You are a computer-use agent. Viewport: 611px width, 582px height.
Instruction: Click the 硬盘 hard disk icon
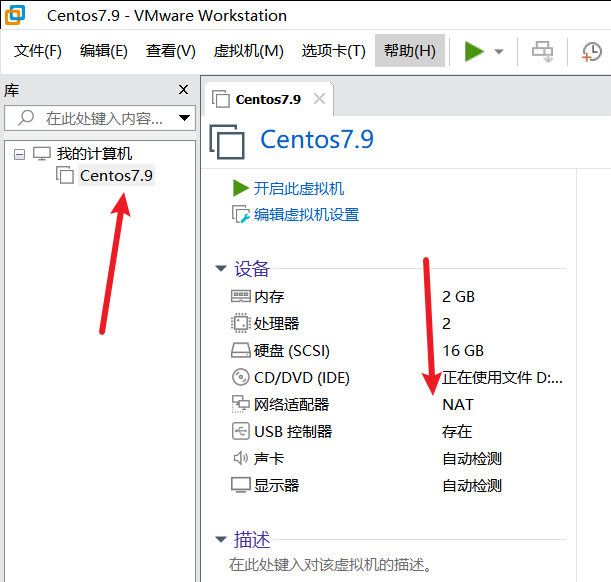(240, 350)
